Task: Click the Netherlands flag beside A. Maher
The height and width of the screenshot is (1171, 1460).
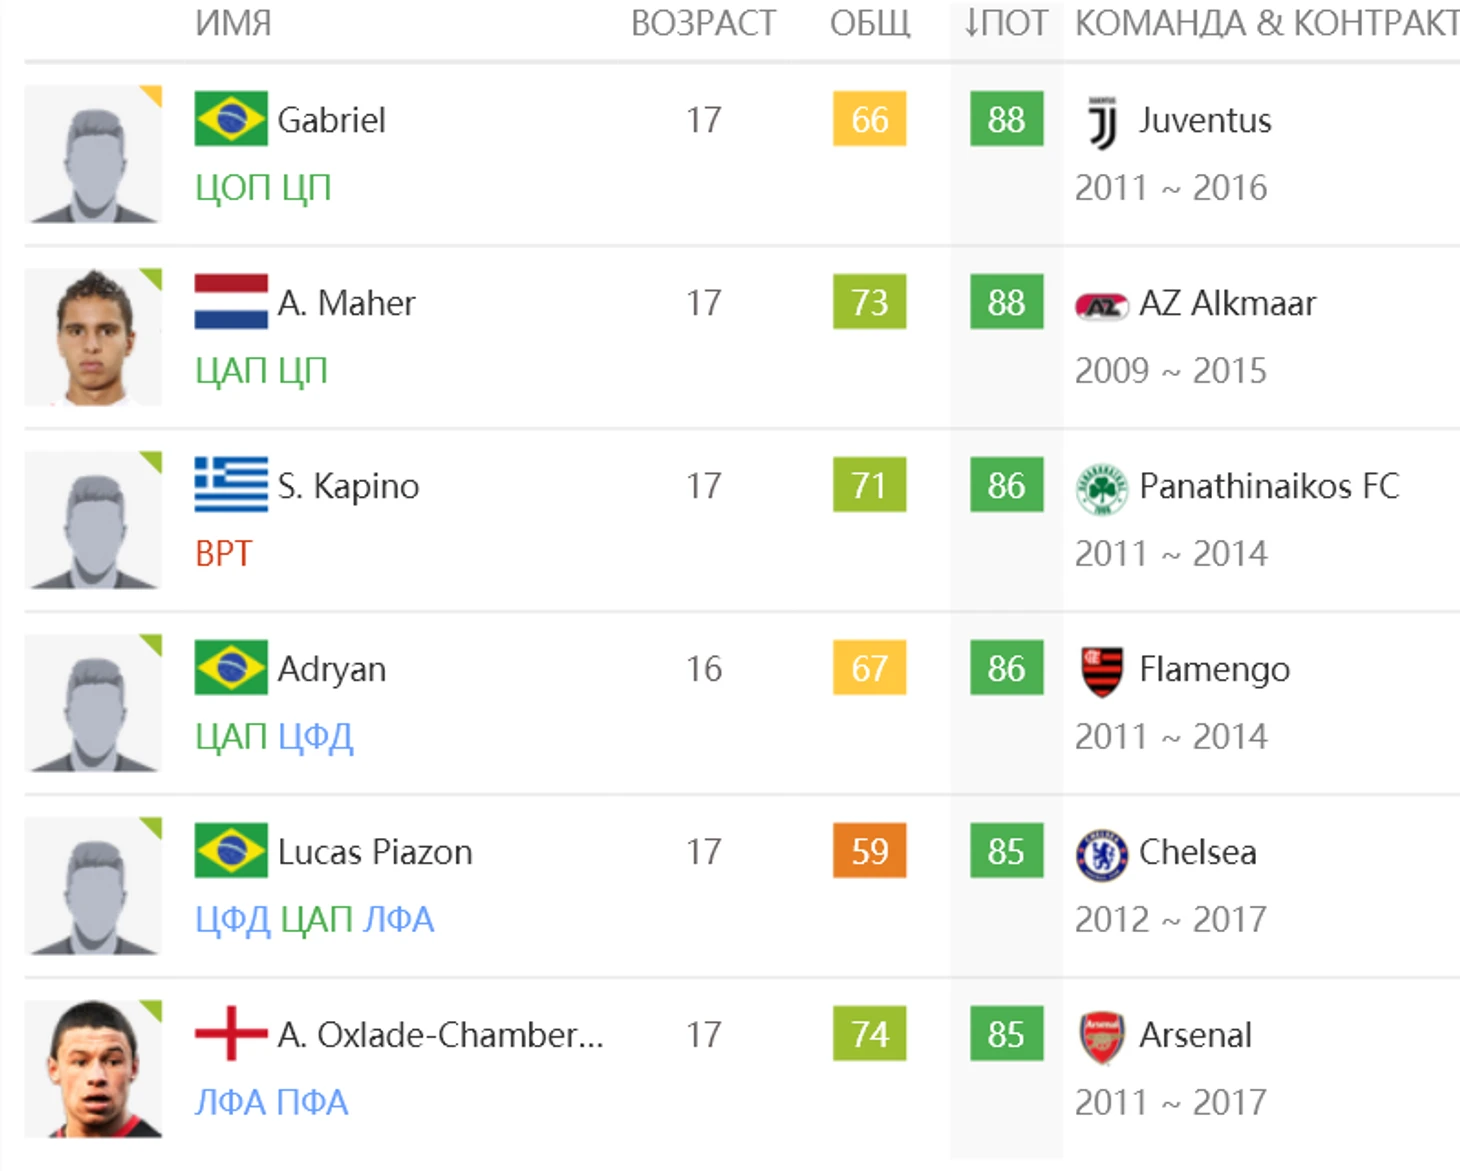Action: tap(231, 302)
